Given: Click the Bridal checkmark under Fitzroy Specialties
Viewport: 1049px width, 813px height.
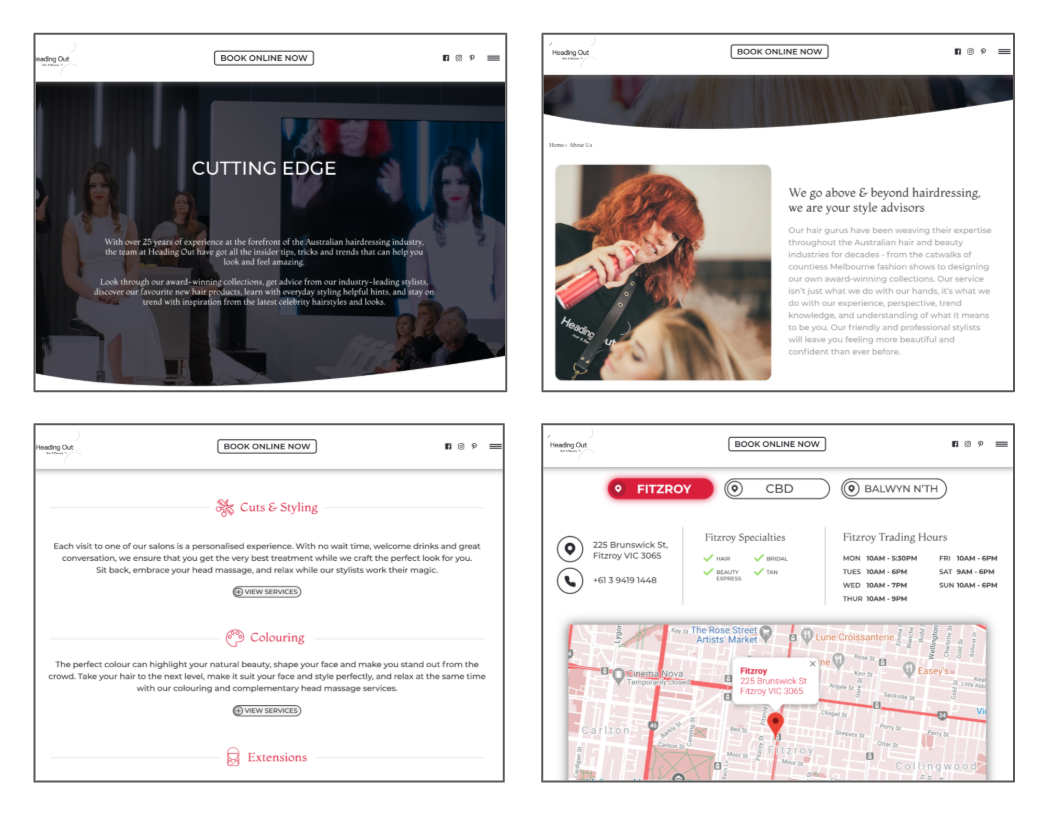Looking at the screenshot, I should tap(758, 558).
